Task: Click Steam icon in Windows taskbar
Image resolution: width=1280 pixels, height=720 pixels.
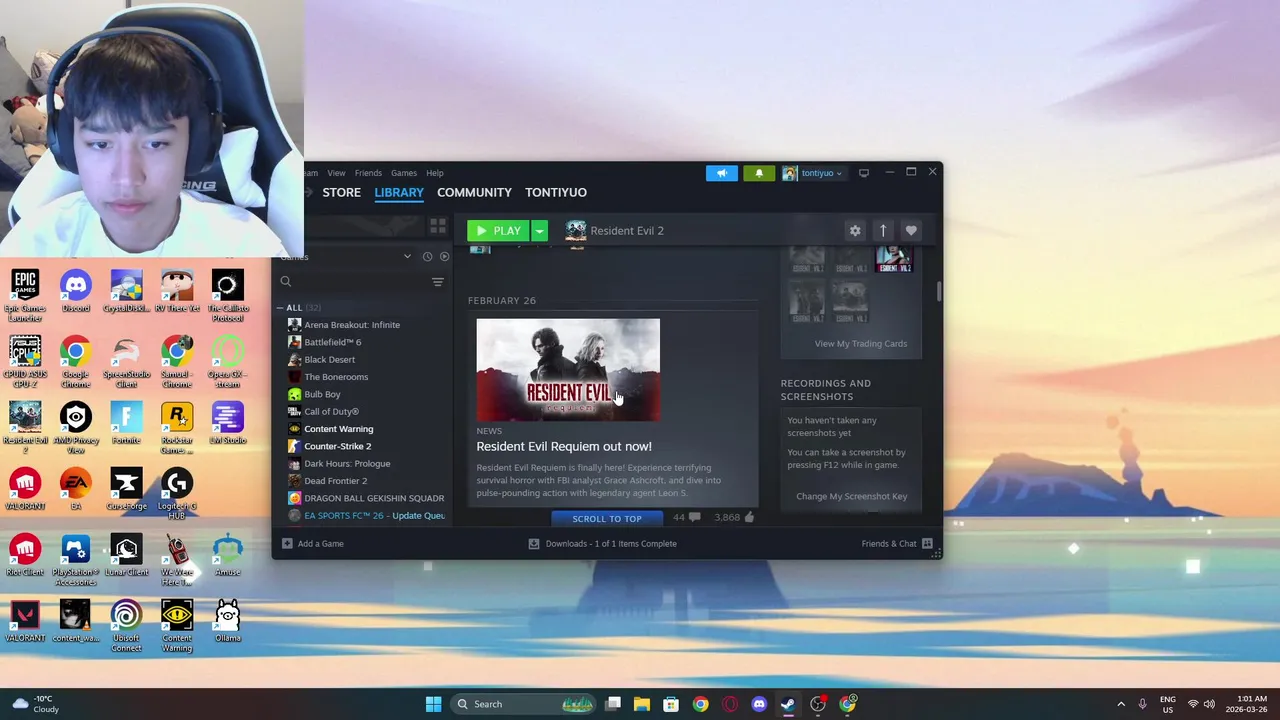Action: 788,704
